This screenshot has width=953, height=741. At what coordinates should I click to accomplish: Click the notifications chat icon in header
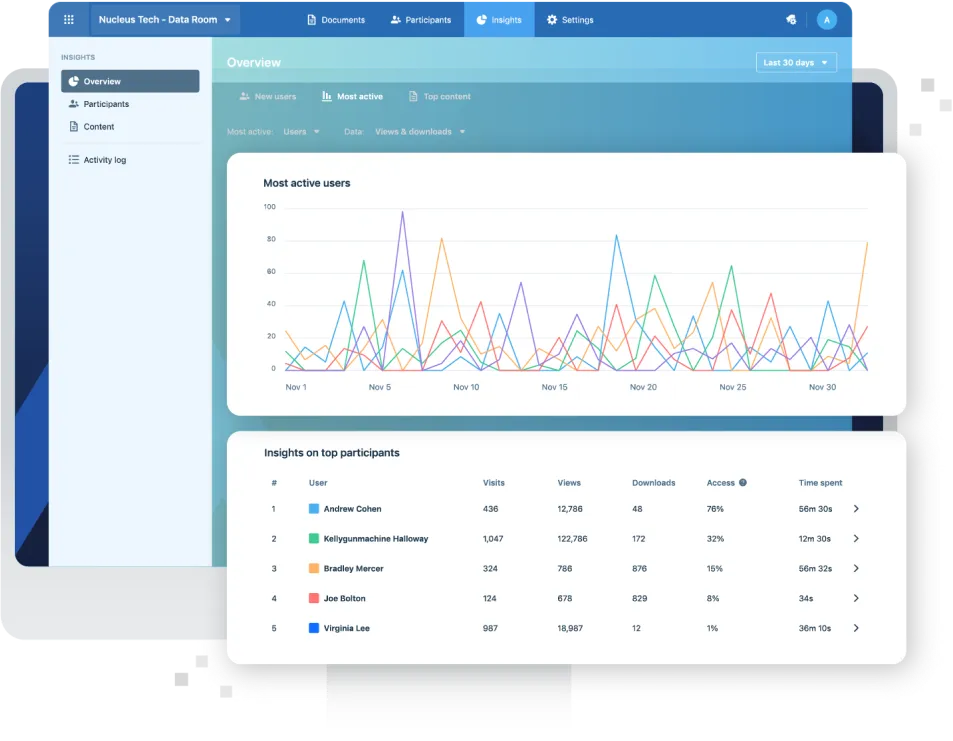point(791,19)
